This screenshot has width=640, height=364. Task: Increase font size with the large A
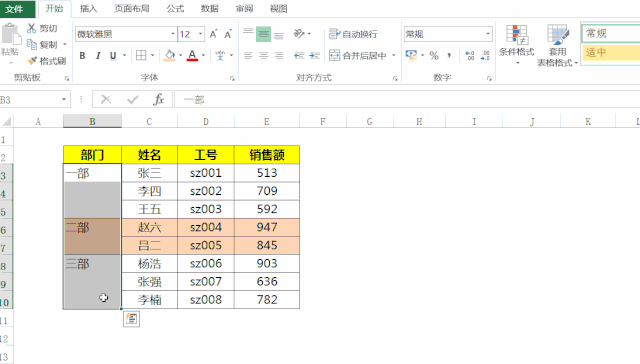pyautogui.click(x=213, y=34)
